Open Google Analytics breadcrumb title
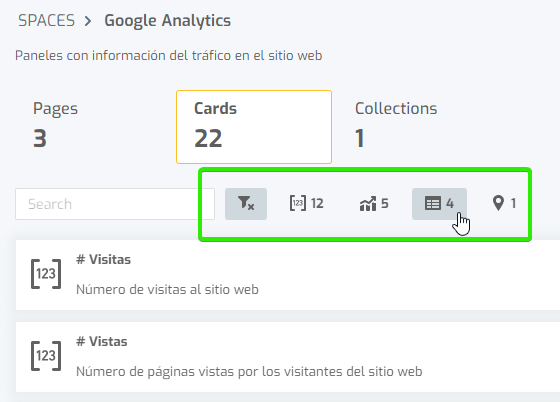560x402 pixels. coord(168,20)
